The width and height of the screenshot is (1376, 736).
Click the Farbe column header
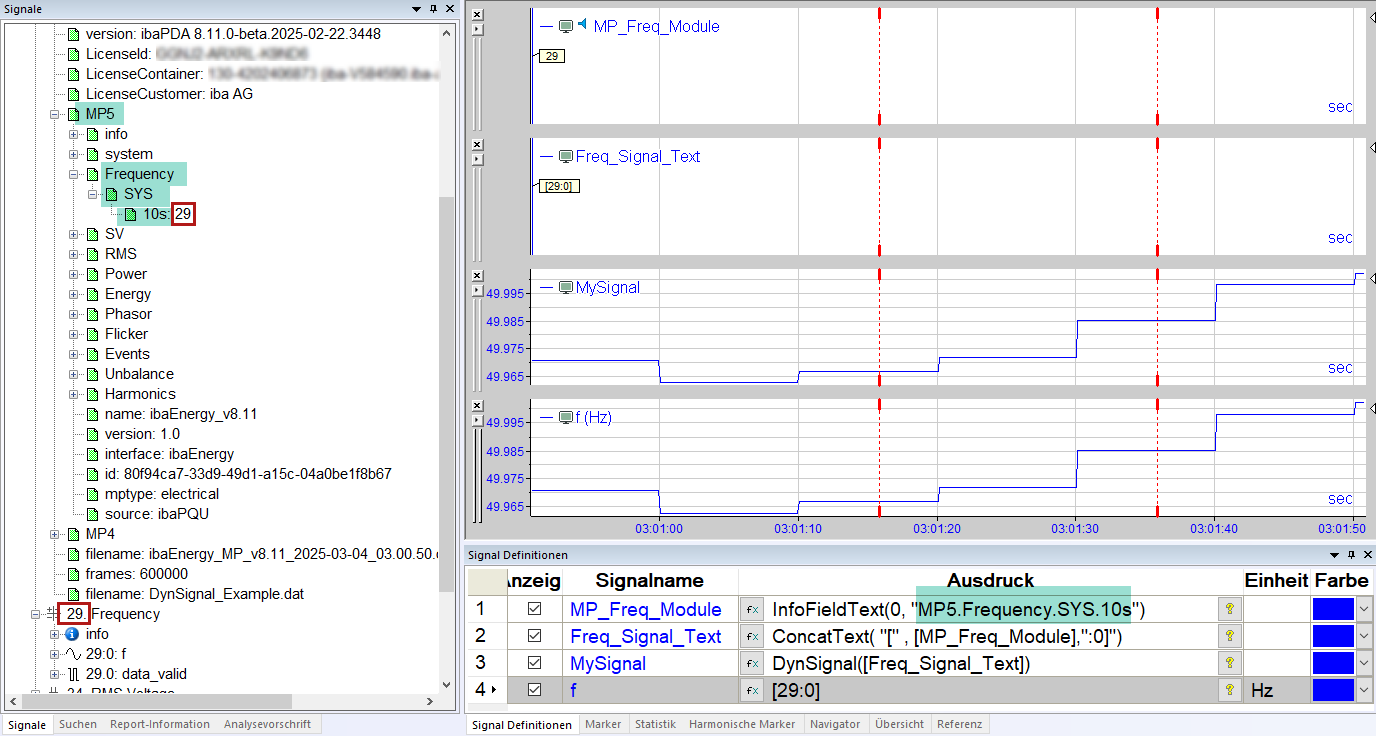point(1342,581)
